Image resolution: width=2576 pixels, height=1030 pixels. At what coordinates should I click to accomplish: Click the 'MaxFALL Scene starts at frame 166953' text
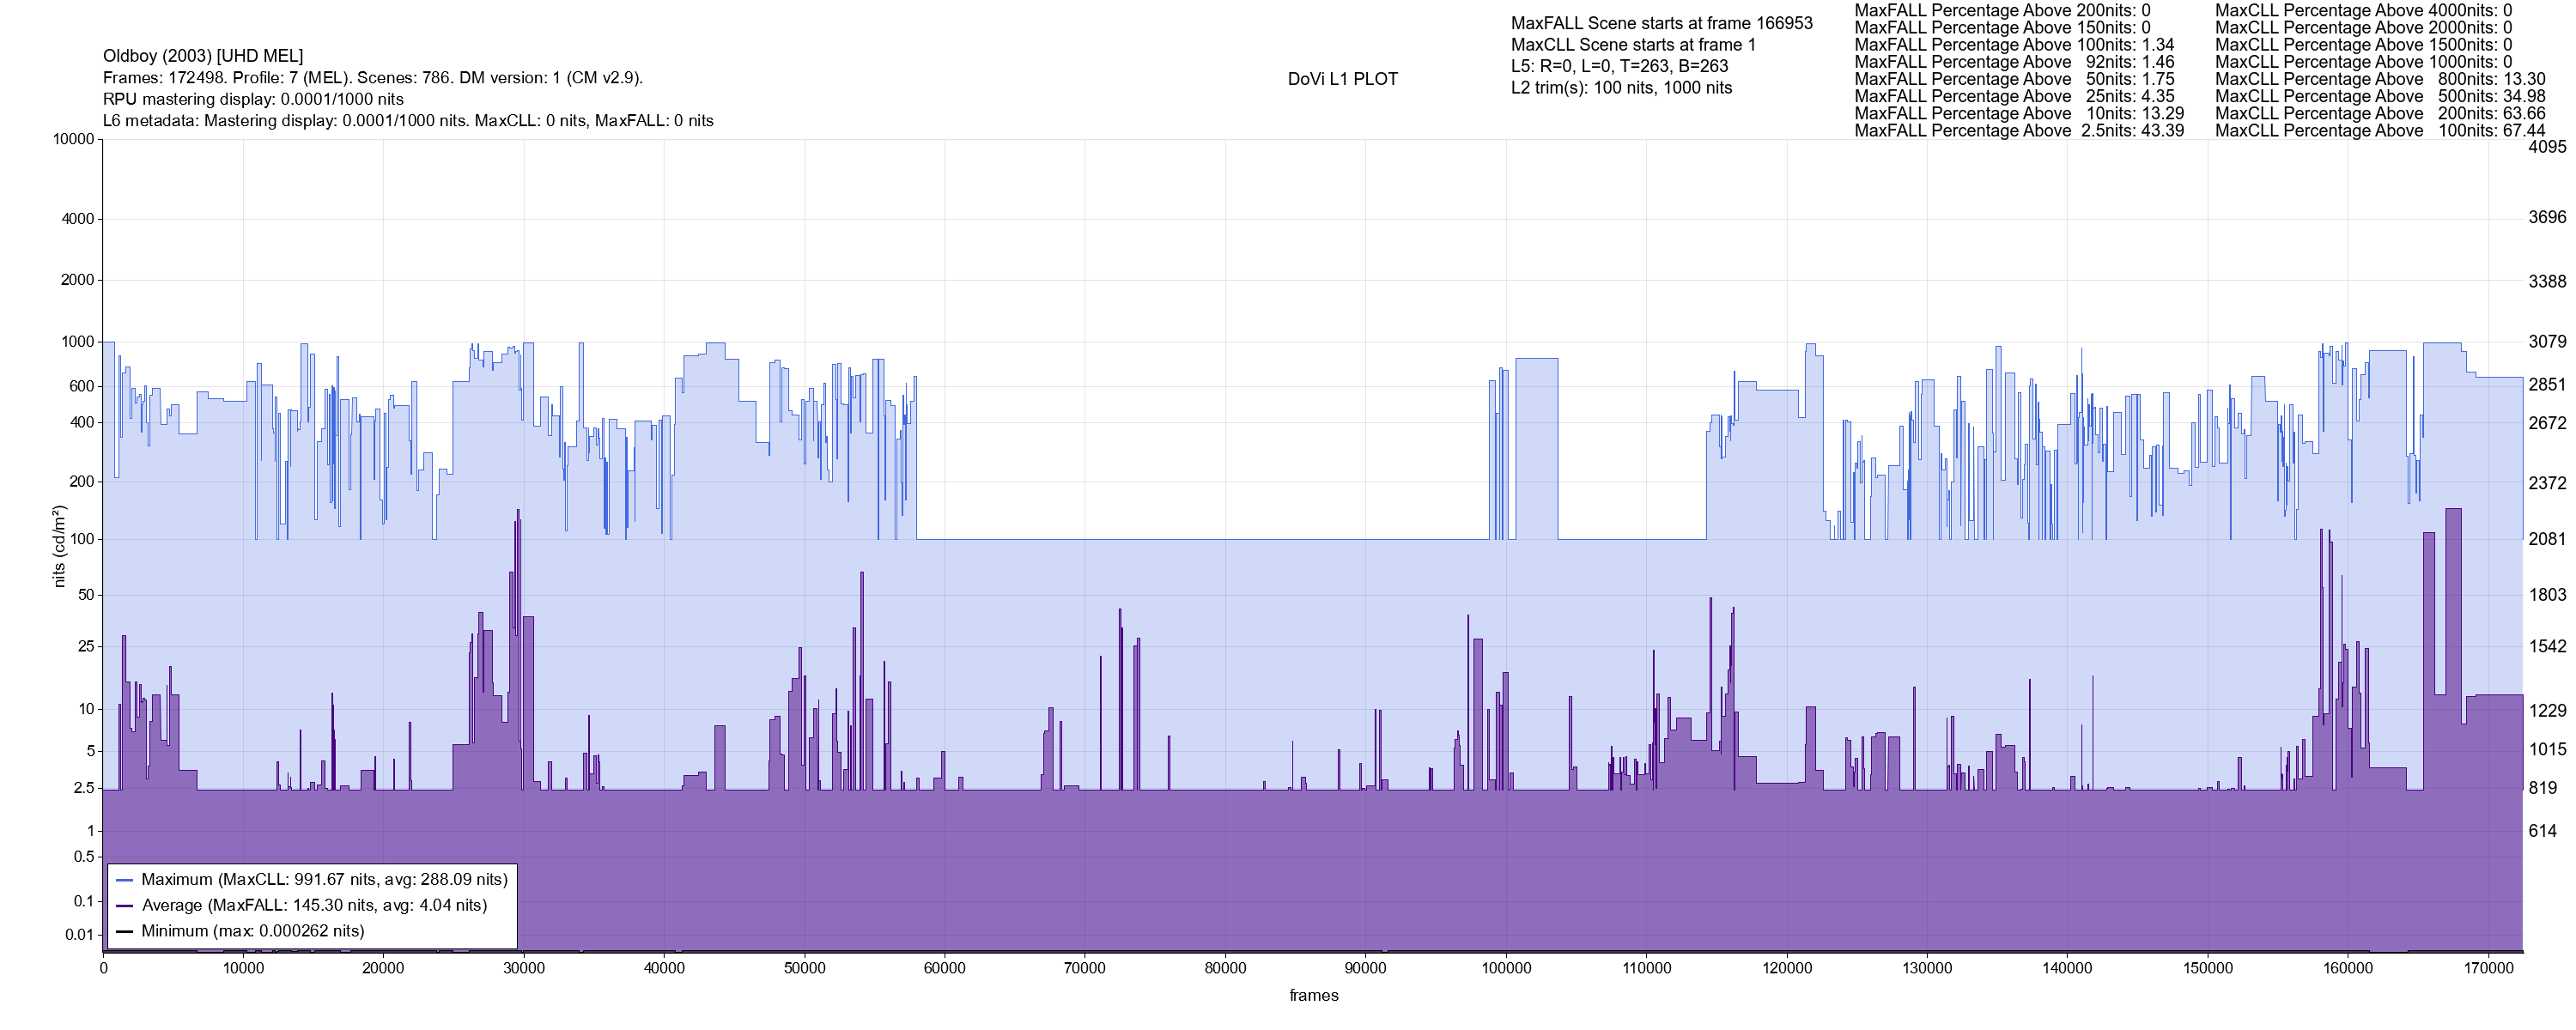pos(1661,23)
